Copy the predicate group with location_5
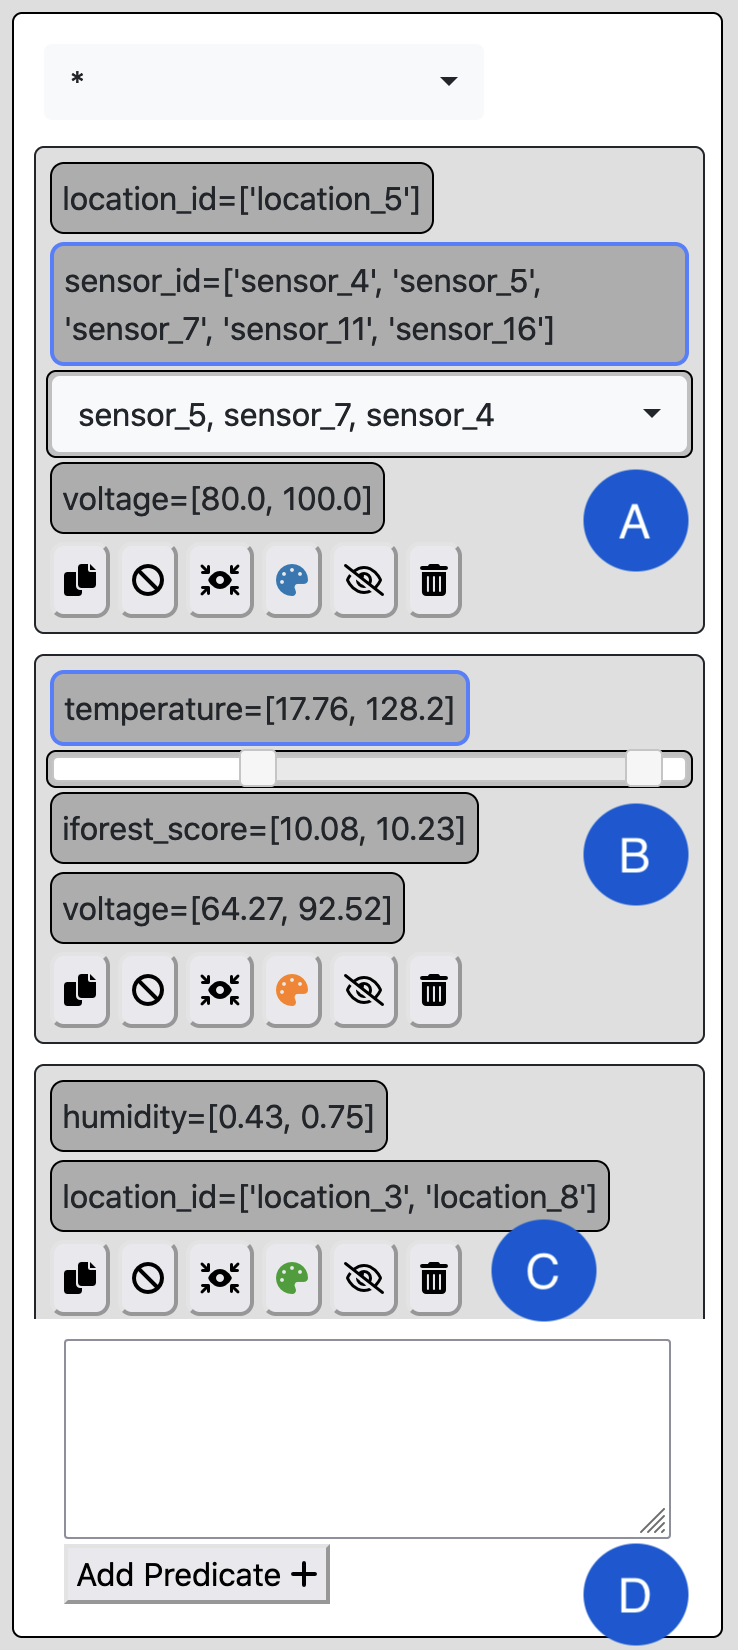Image resolution: width=738 pixels, height=1650 pixels. click(x=80, y=580)
